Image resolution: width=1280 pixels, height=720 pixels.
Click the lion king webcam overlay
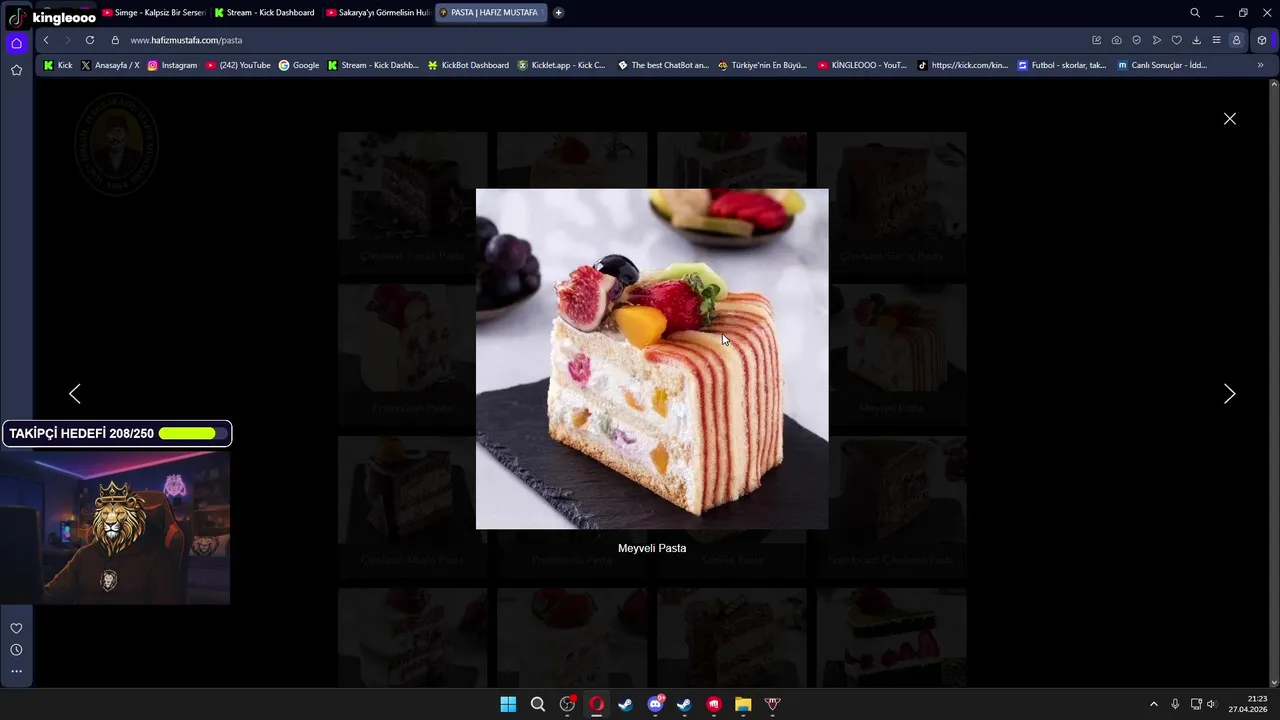pyautogui.click(x=115, y=528)
